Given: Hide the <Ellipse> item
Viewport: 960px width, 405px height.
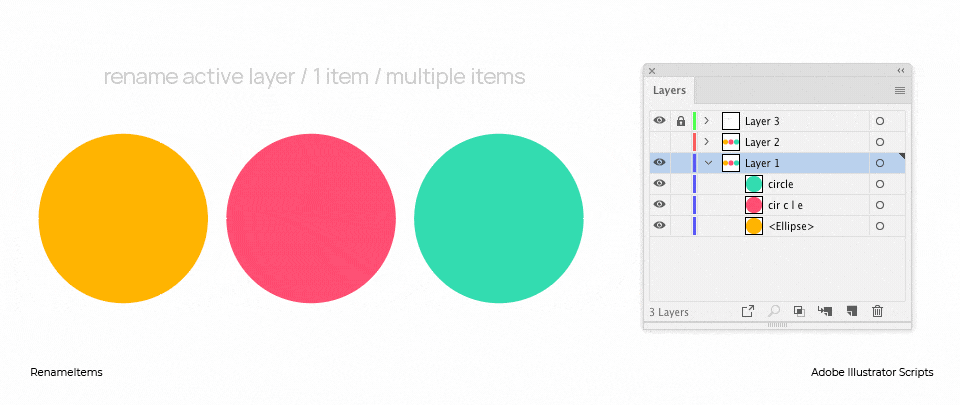Looking at the screenshot, I should [x=659, y=226].
